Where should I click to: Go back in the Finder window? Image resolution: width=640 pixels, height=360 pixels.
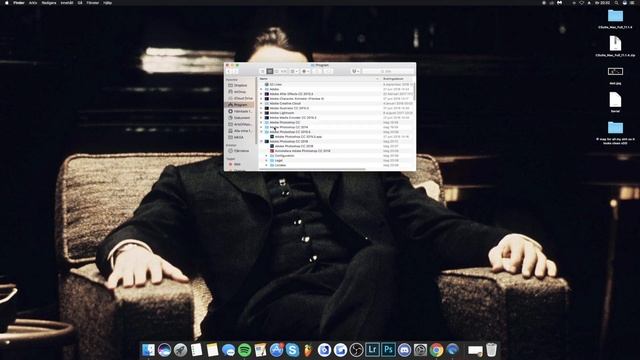[x=229, y=71]
